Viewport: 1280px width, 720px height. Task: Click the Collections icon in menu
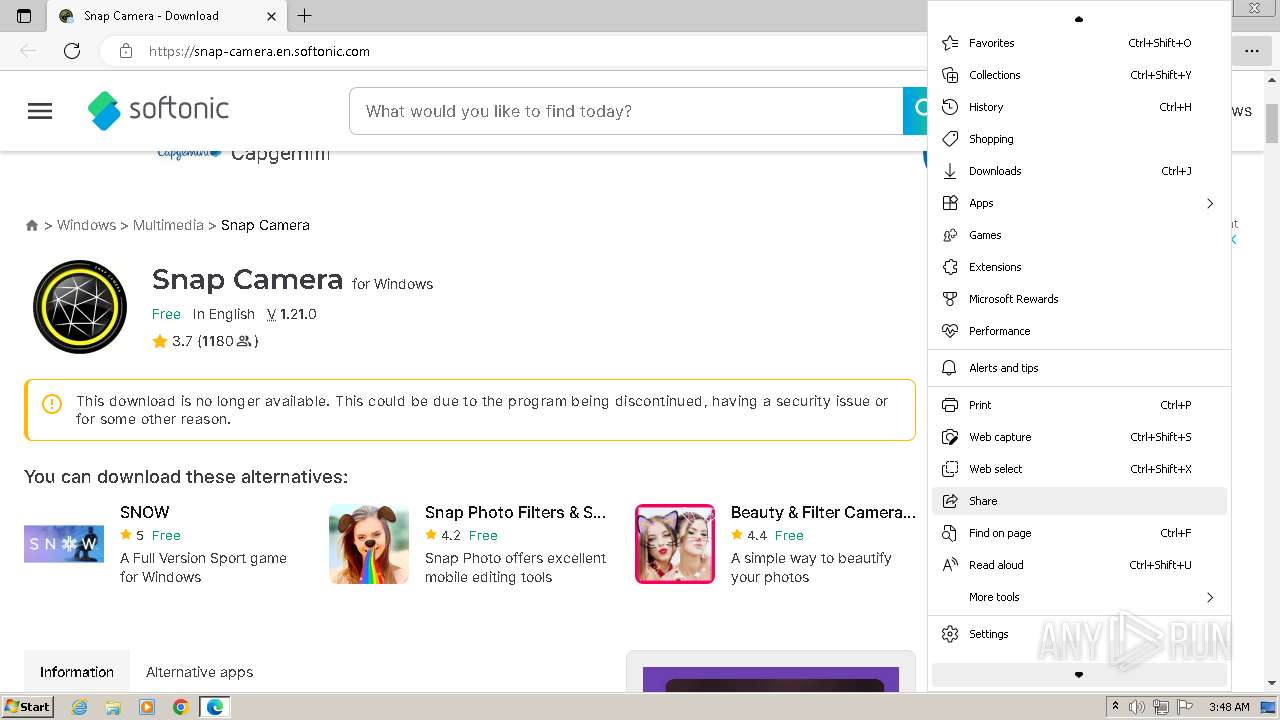tap(950, 75)
